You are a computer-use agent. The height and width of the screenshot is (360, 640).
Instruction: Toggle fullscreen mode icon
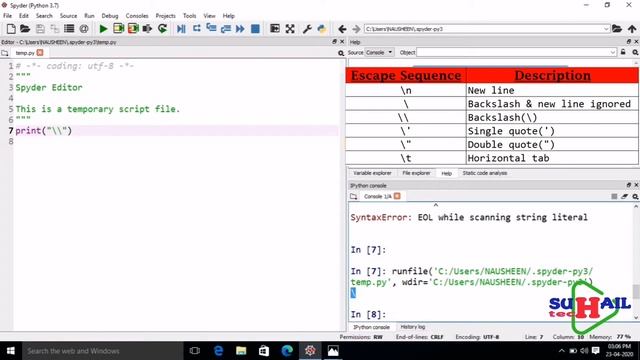pos(290,29)
